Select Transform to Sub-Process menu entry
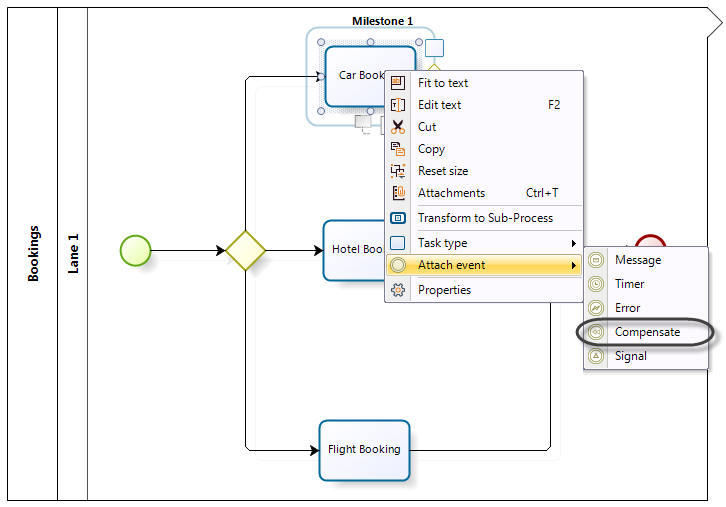 coord(485,218)
